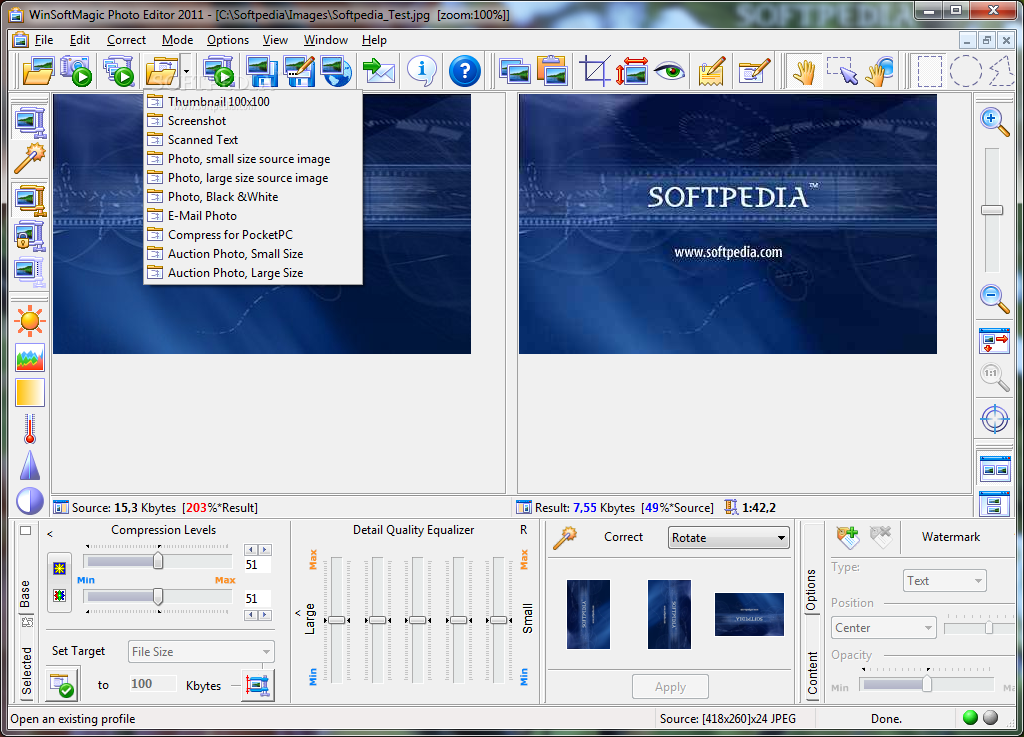The height and width of the screenshot is (737, 1024).
Task: Click the note with pencil icon
Action: pyautogui.click(x=712, y=71)
